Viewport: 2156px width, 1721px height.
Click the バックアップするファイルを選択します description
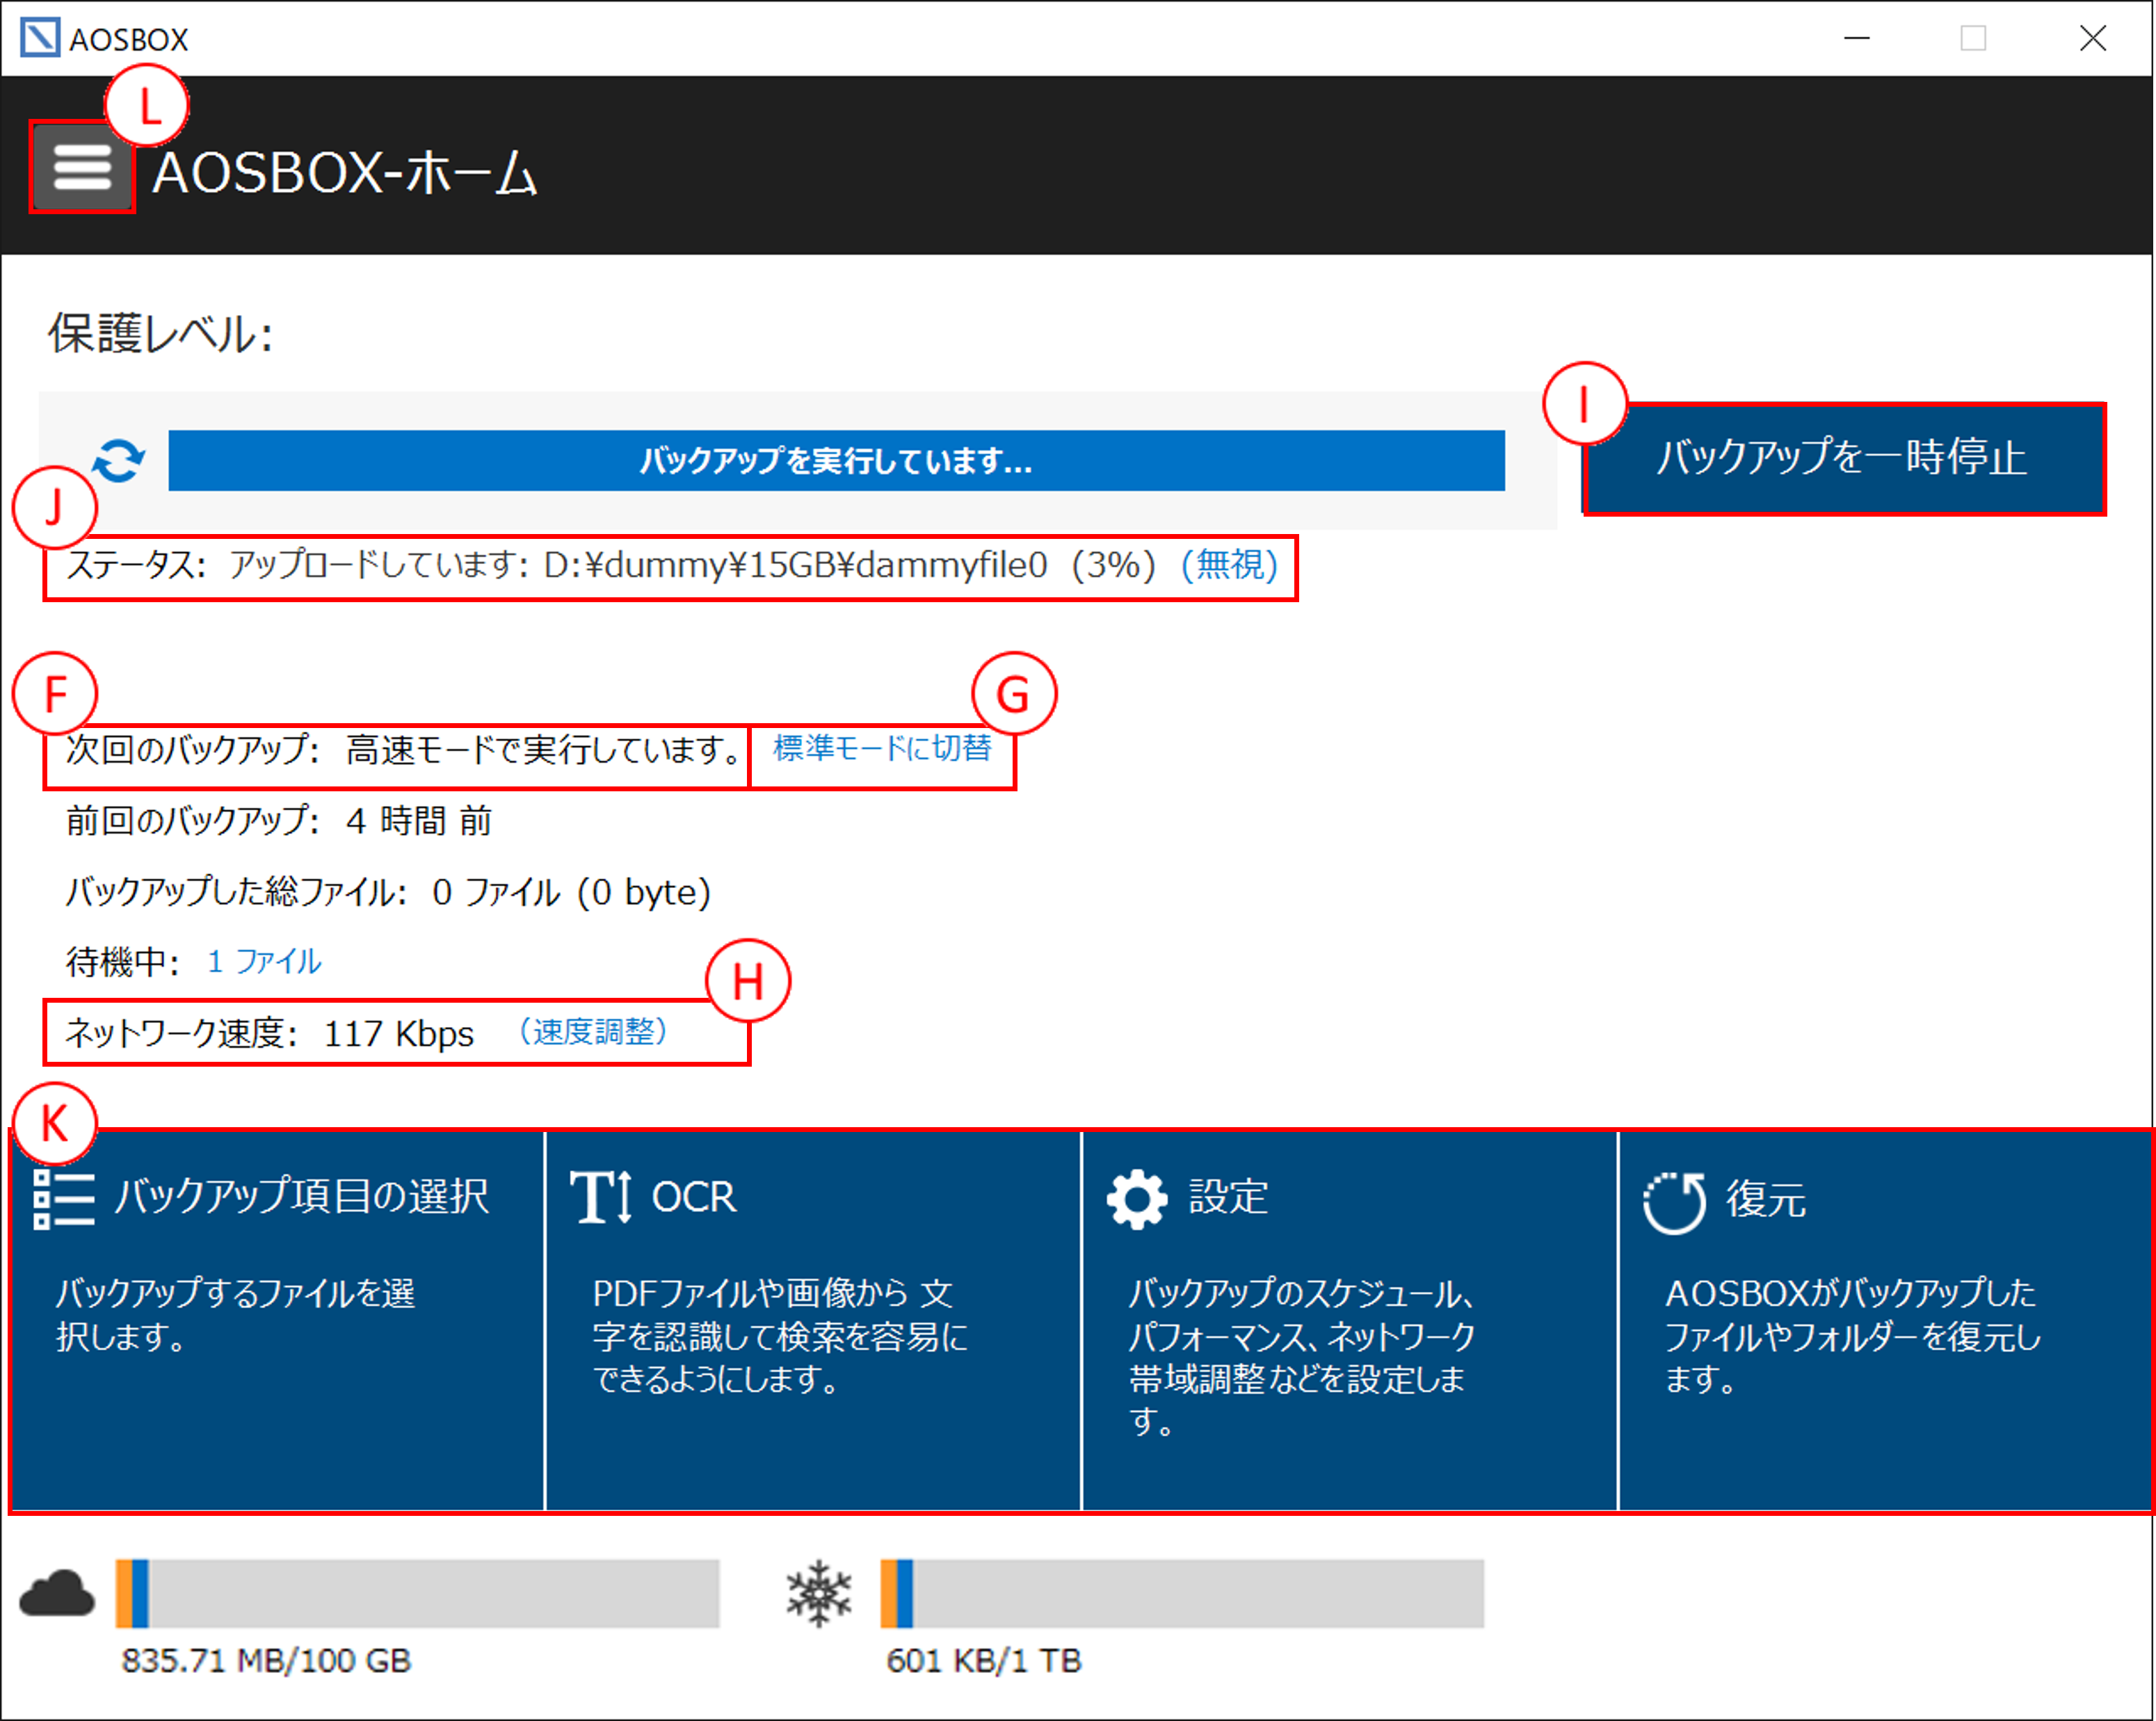click(235, 1315)
